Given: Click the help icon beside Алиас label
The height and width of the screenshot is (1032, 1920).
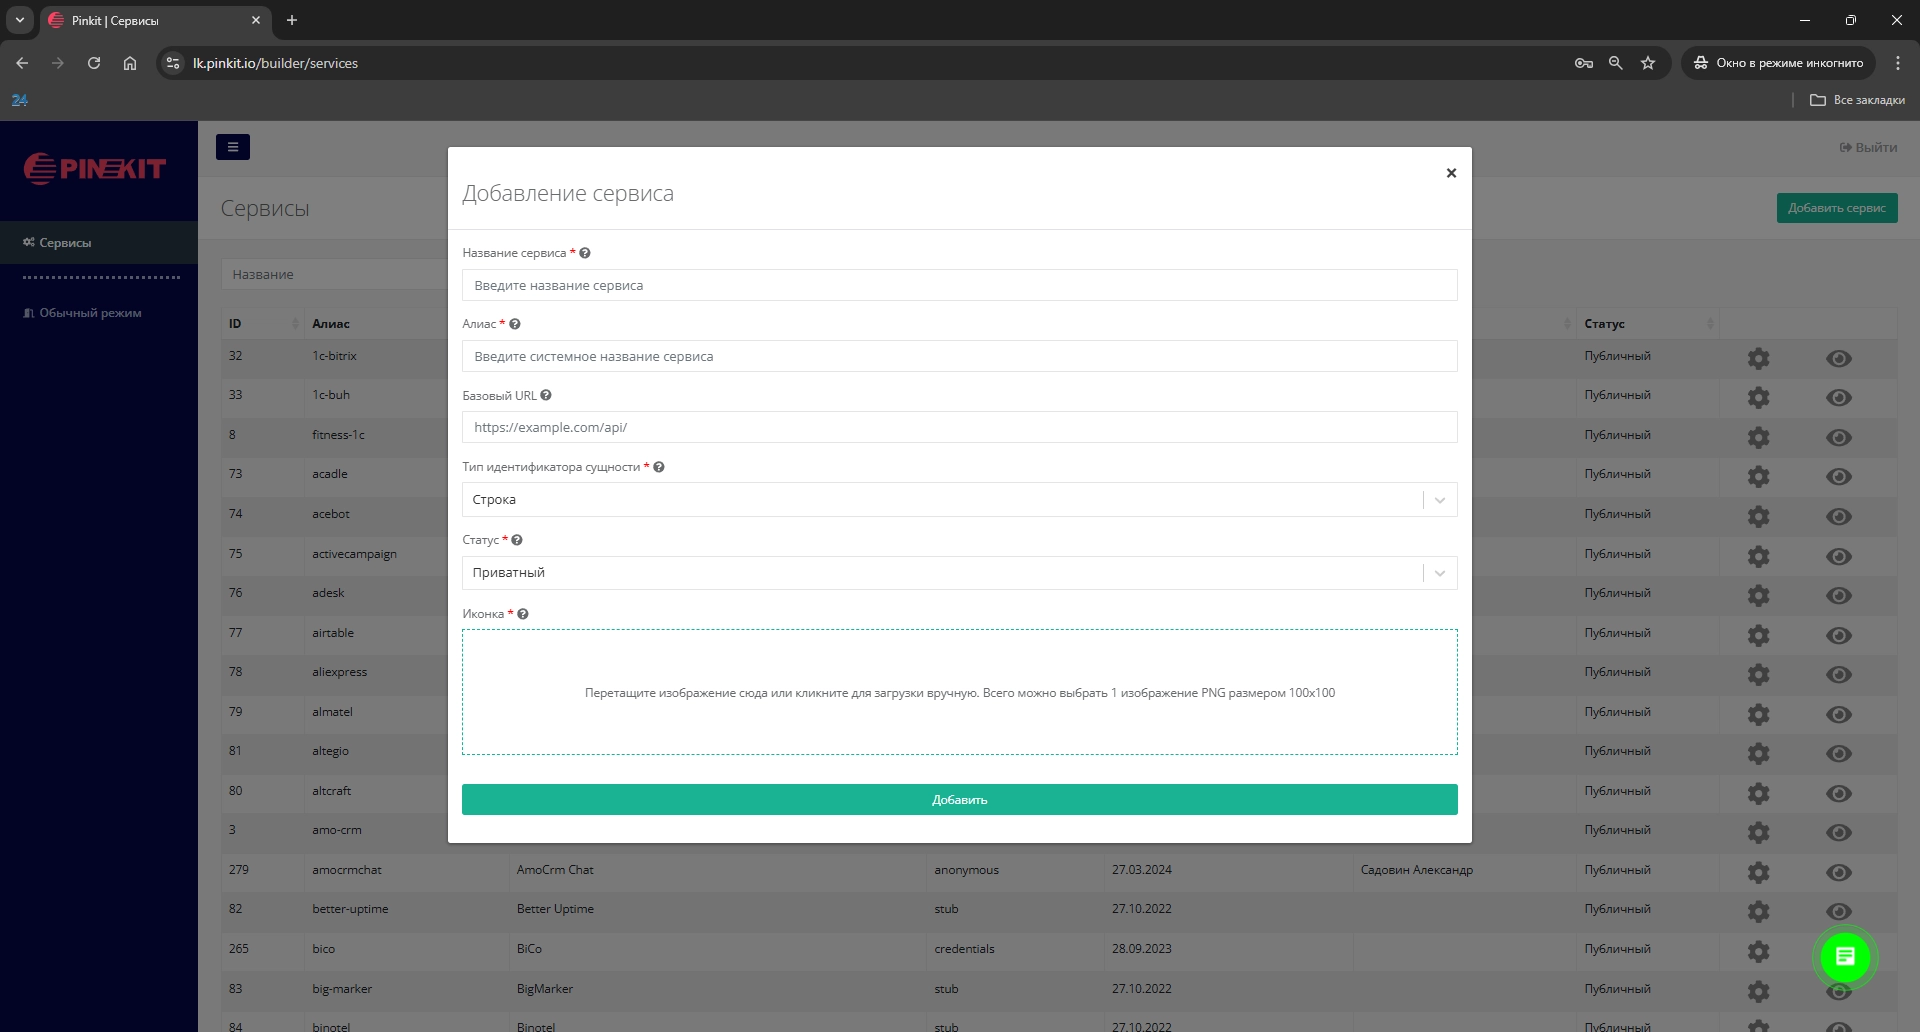Looking at the screenshot, I should click(x=515, y=324).
